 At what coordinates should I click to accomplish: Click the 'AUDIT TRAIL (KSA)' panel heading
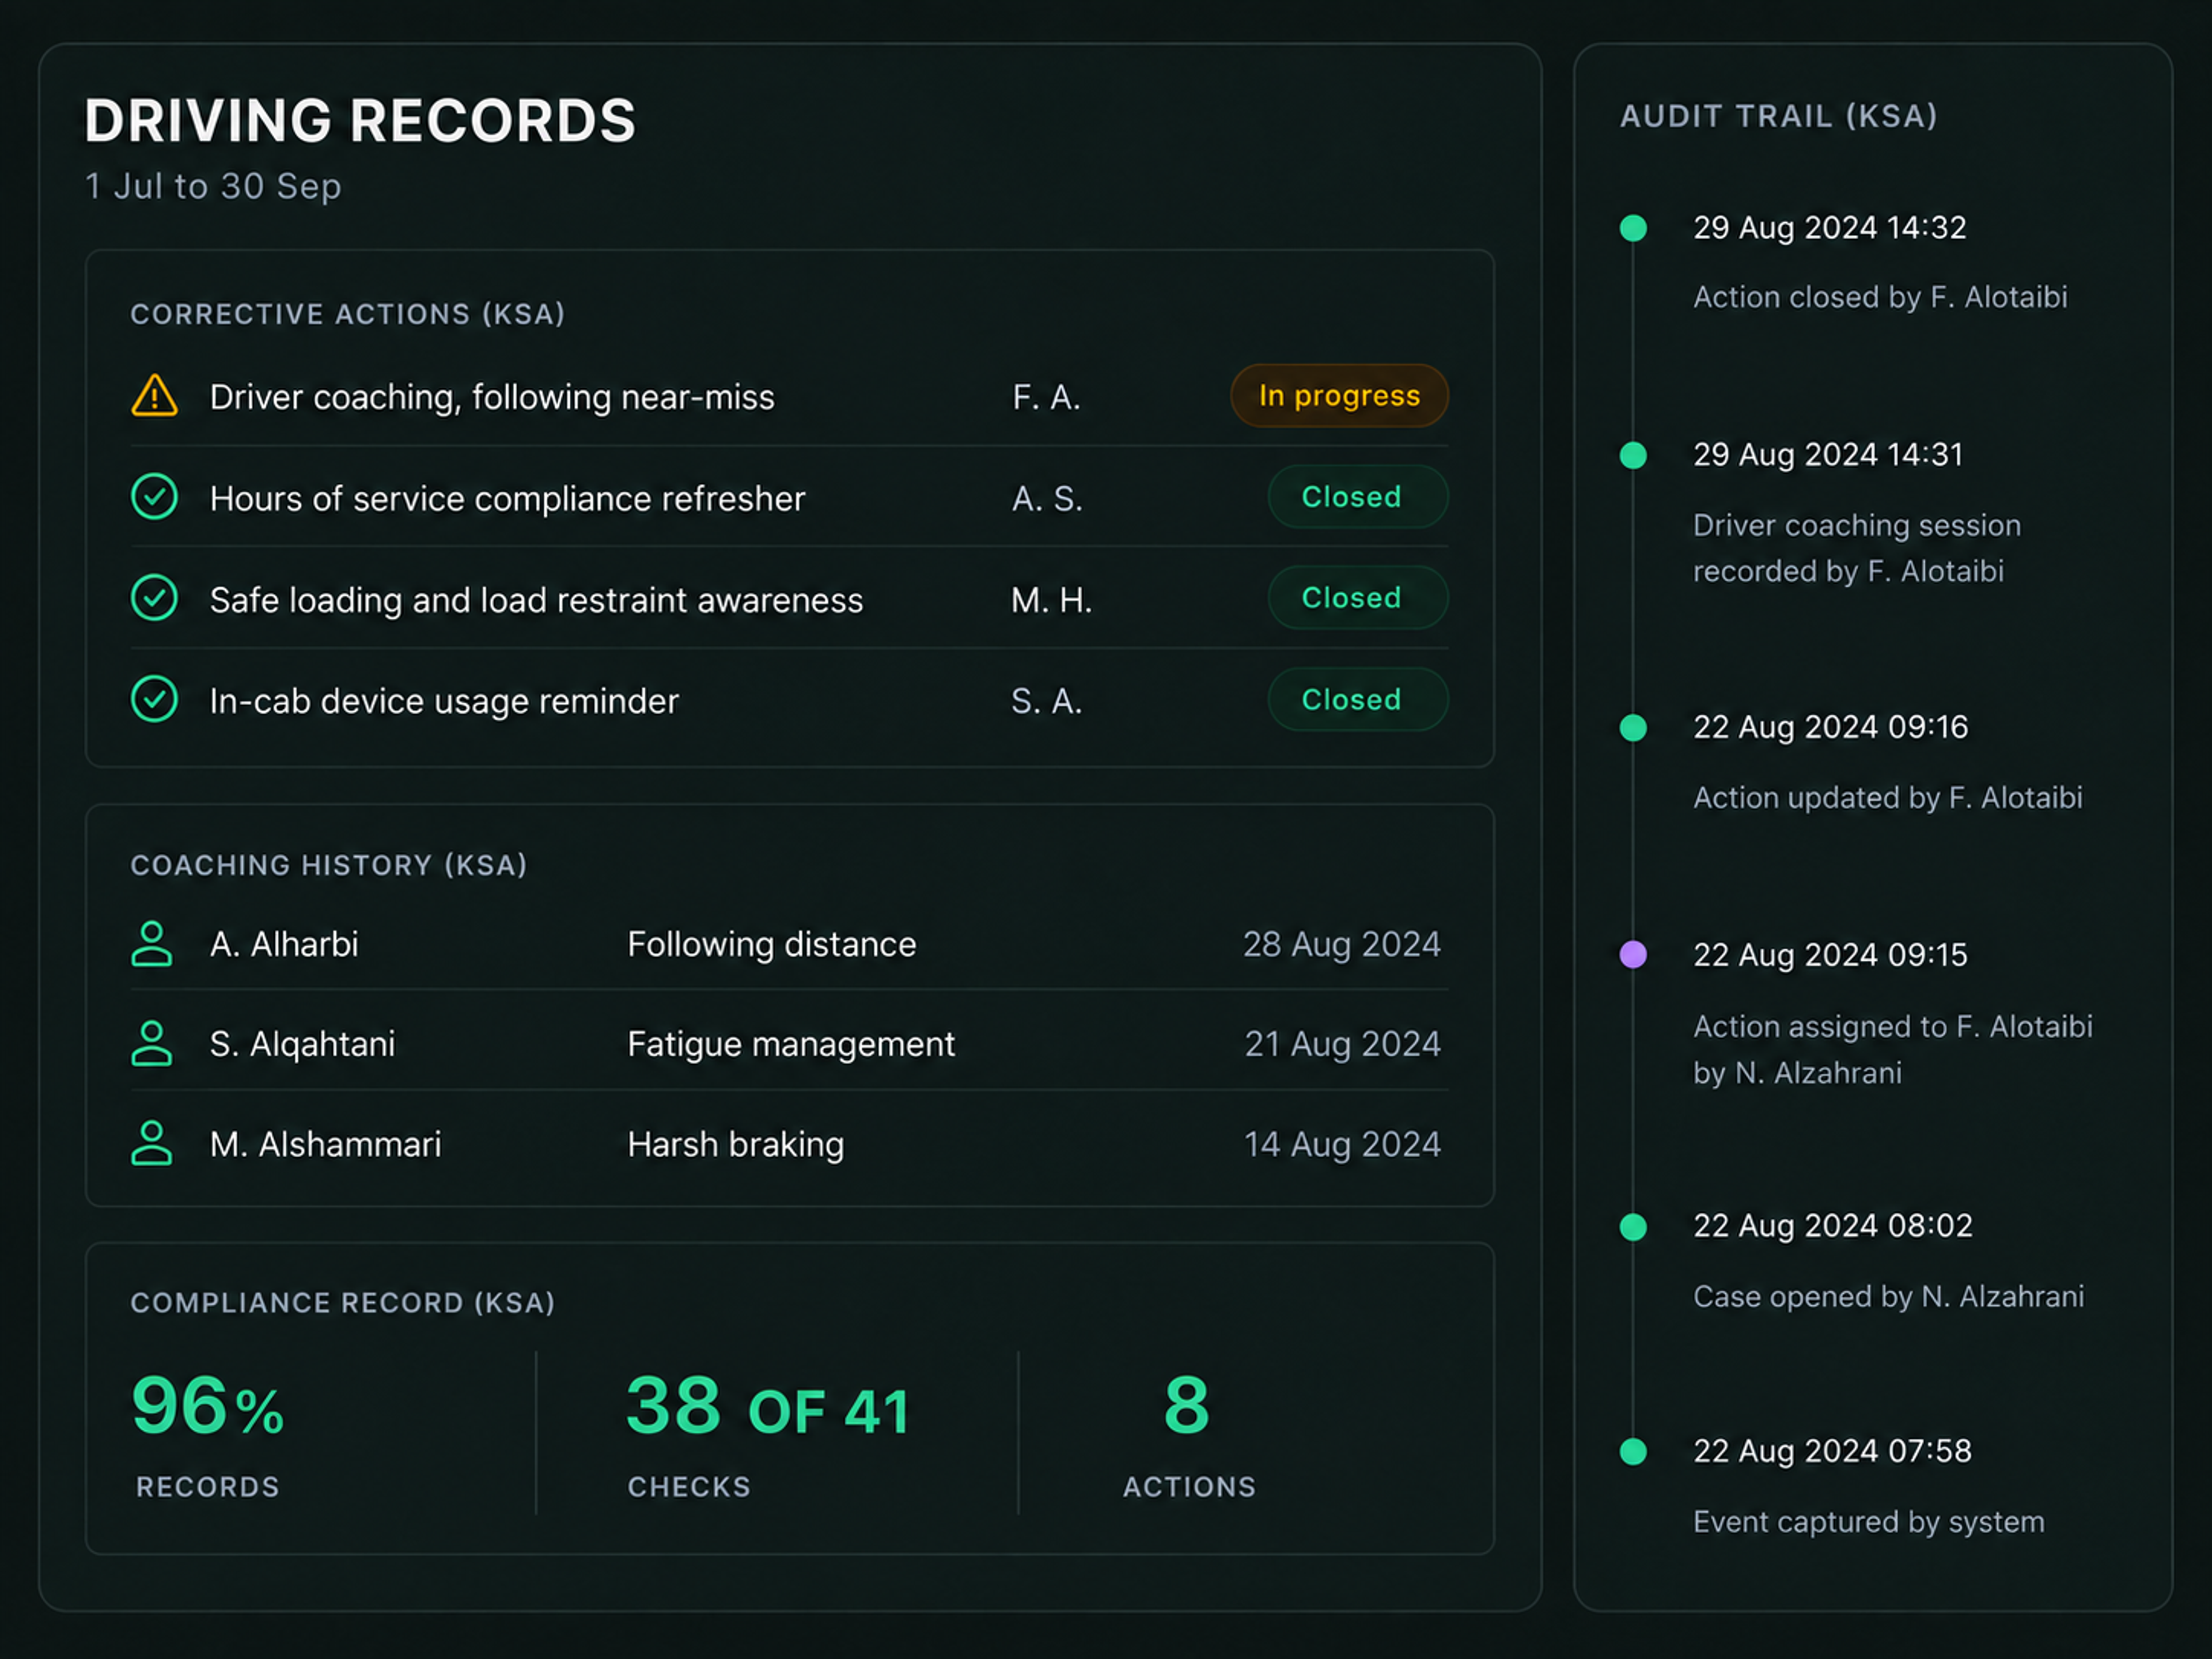(x=1779, y=116)
